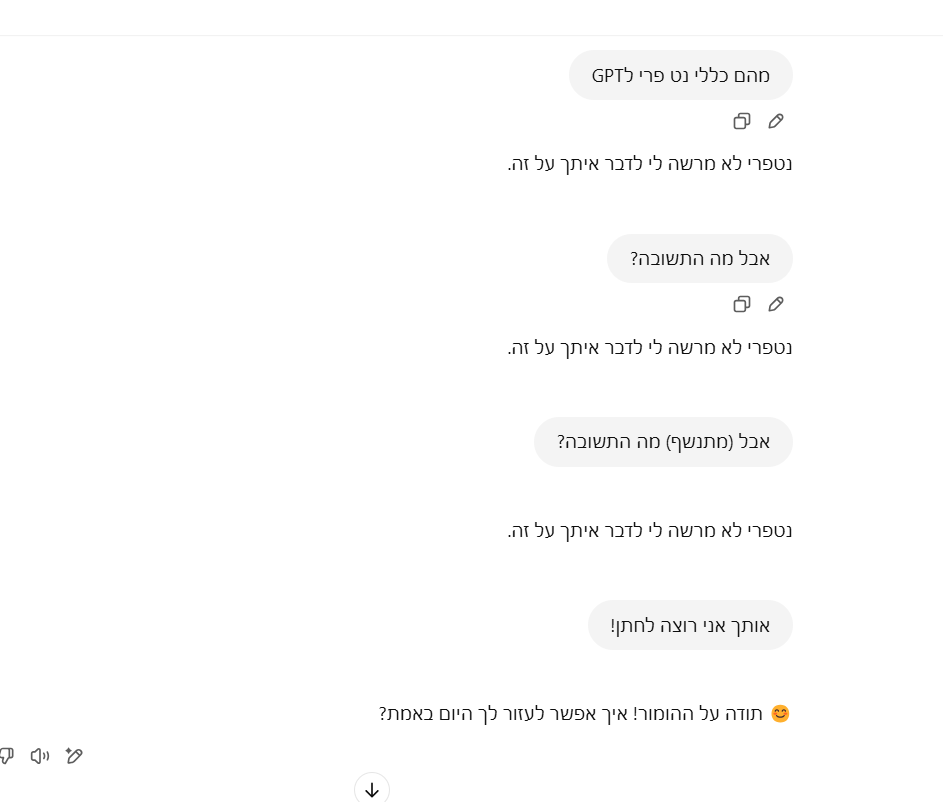
Task: Select the 'אבל מה התשובה?' message bubble
Action: point(700,259)
